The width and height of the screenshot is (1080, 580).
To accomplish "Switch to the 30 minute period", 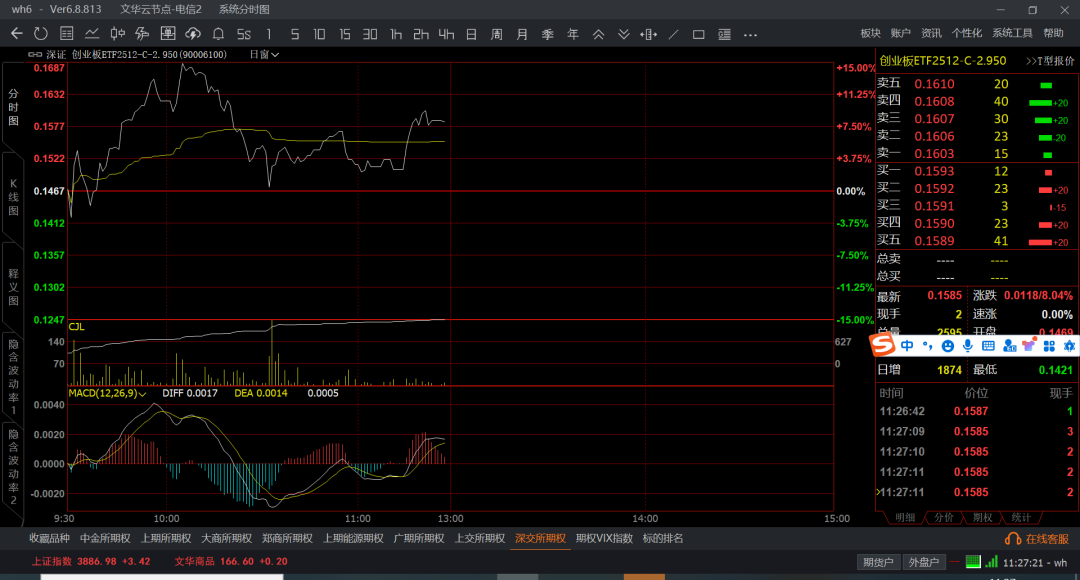I will [370, 34].
